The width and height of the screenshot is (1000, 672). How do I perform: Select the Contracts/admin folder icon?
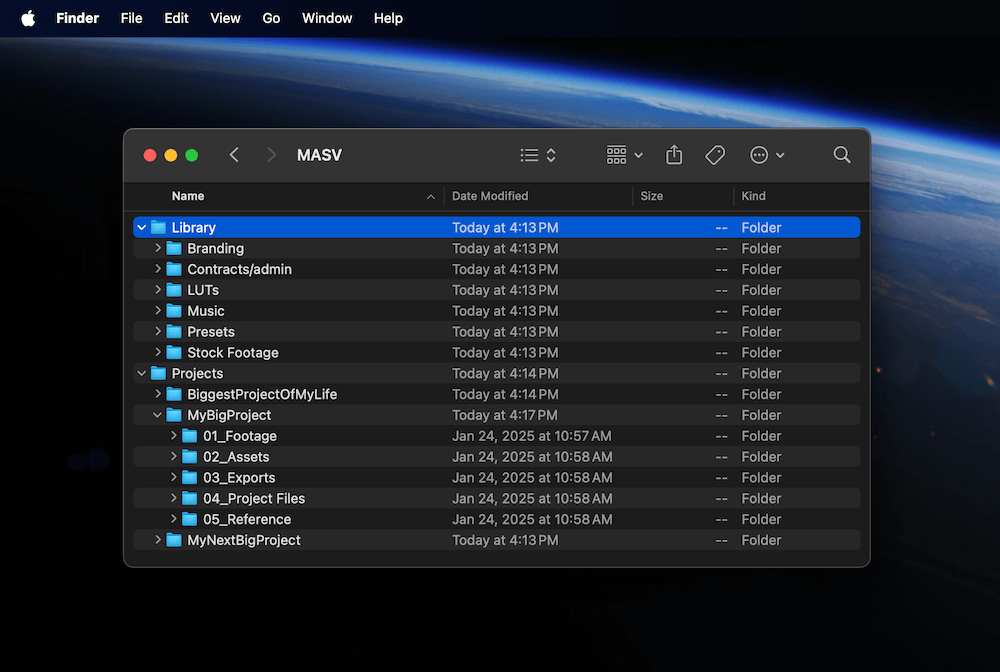[174, 269]
